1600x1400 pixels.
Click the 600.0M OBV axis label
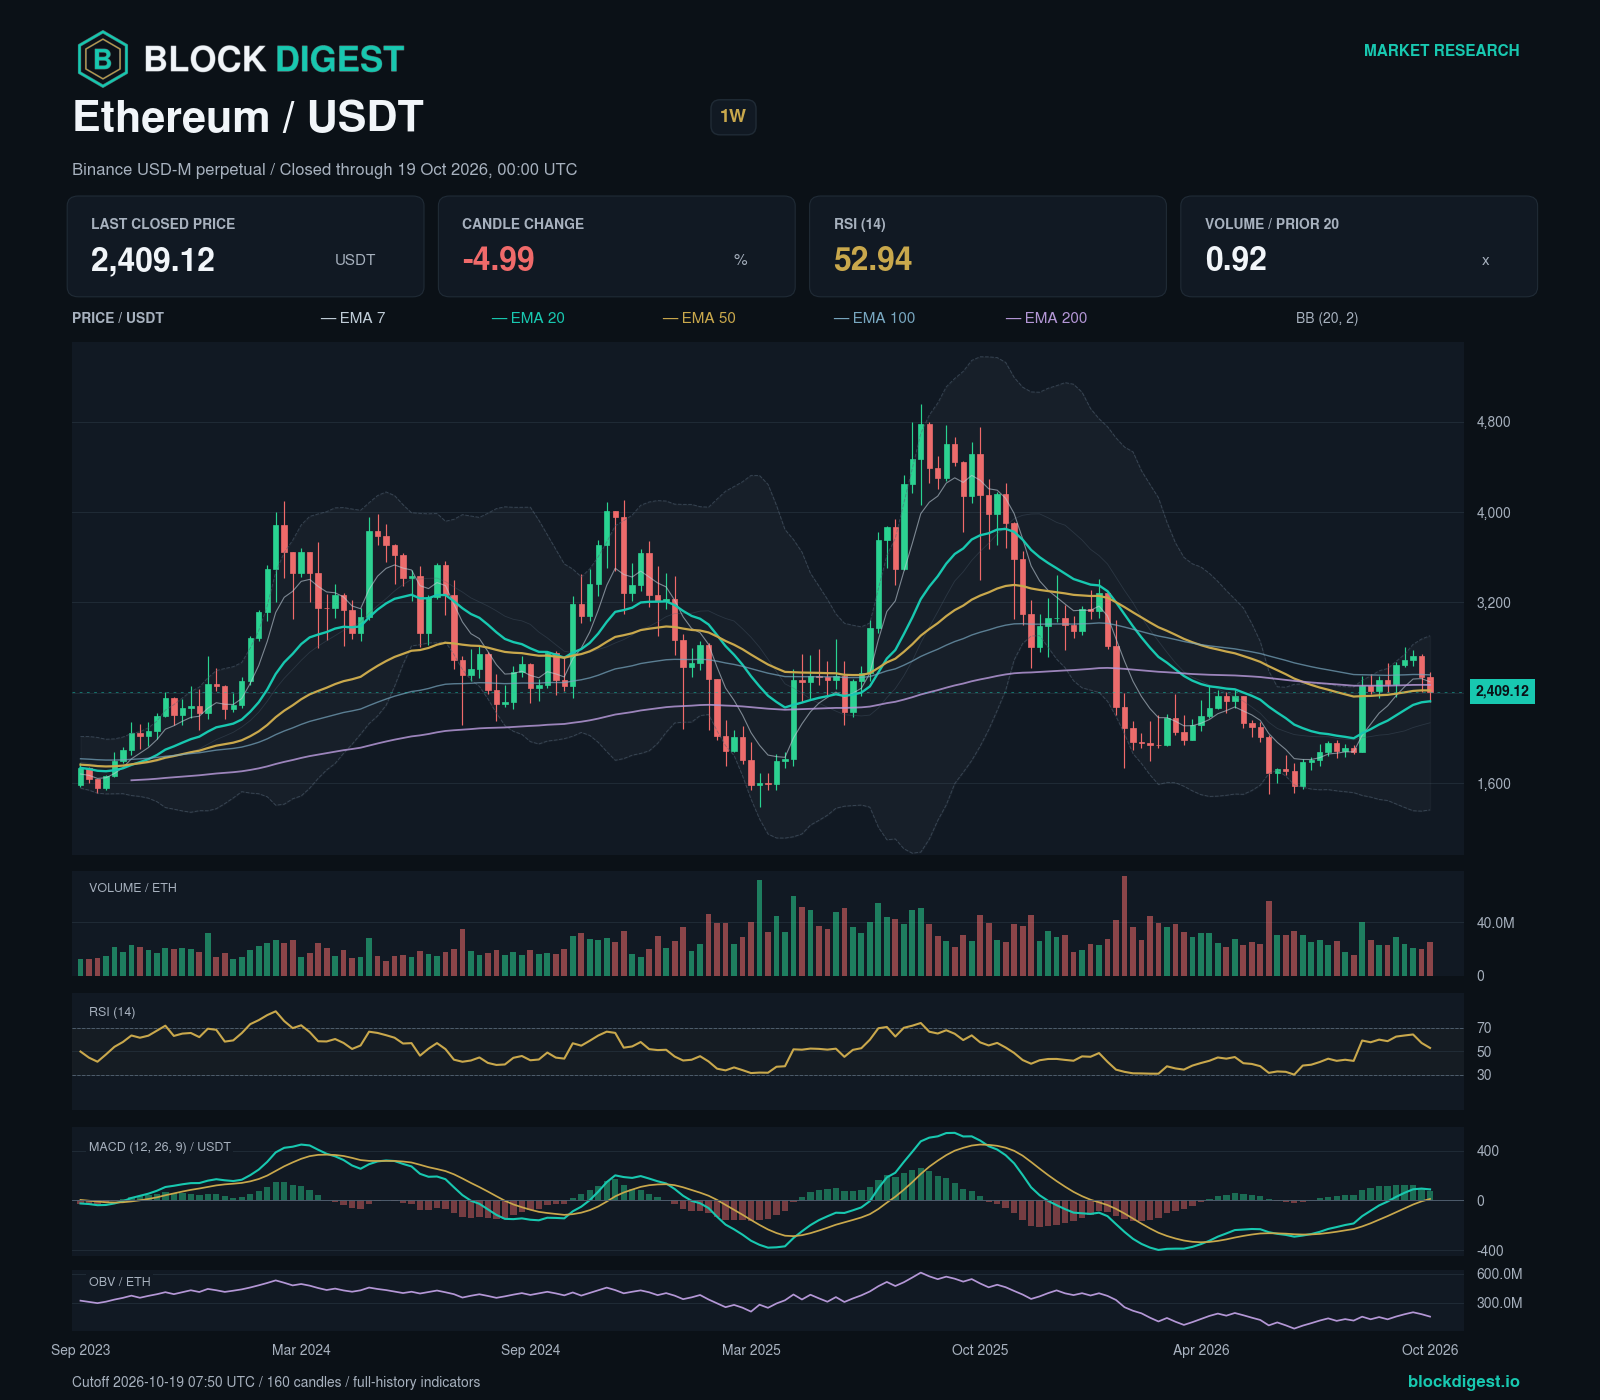1499,1274
